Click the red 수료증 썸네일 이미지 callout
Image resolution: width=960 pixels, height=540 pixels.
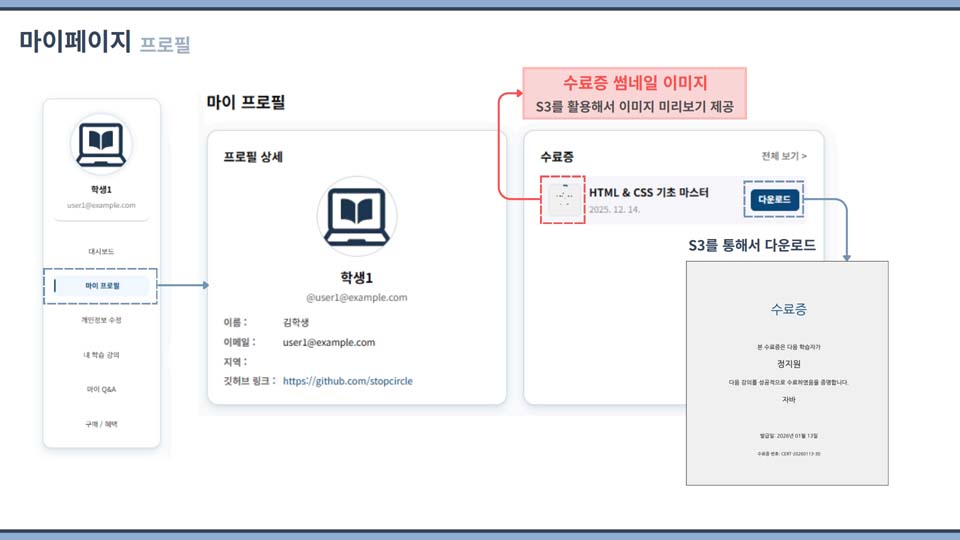point(634,93)
